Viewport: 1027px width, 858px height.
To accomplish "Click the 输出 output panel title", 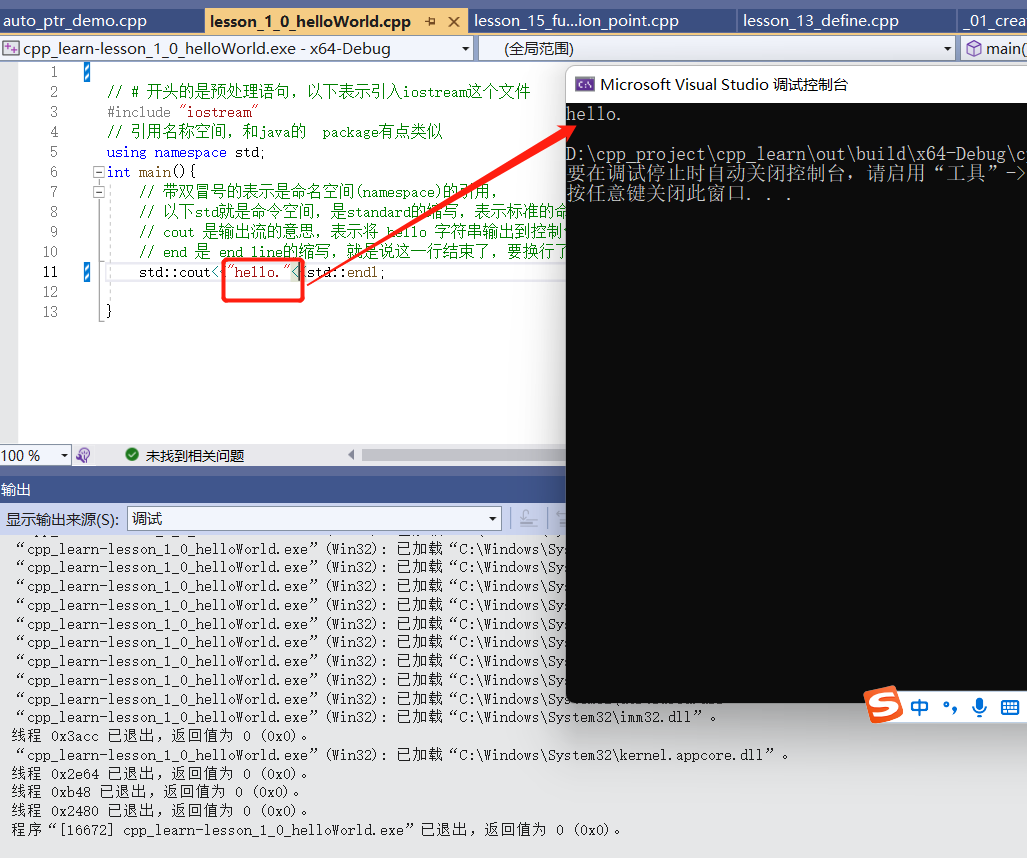I will pos(16,490).
